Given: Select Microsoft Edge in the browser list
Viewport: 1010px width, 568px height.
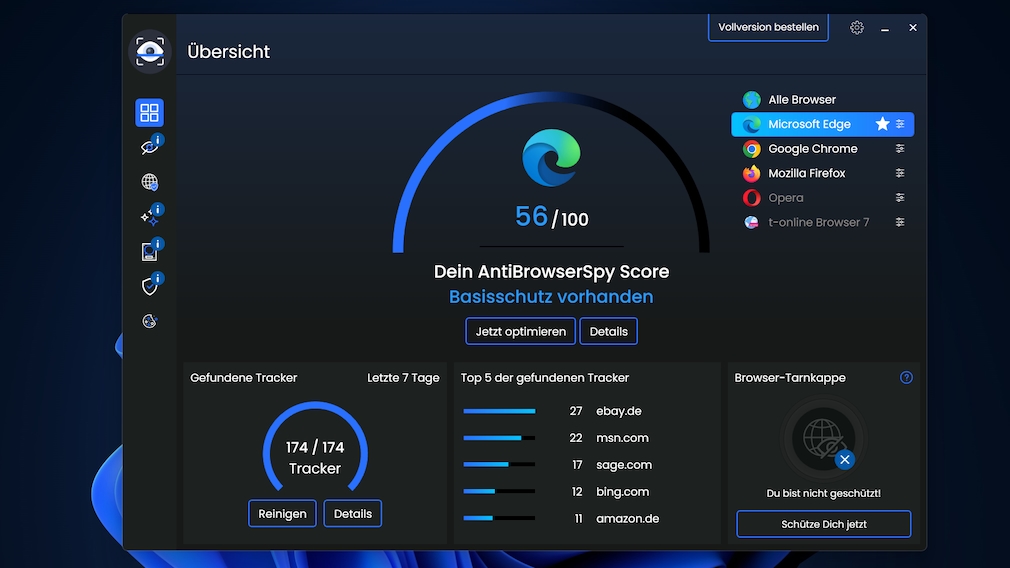Looking at the screenshot, I should tap(823, 124).
